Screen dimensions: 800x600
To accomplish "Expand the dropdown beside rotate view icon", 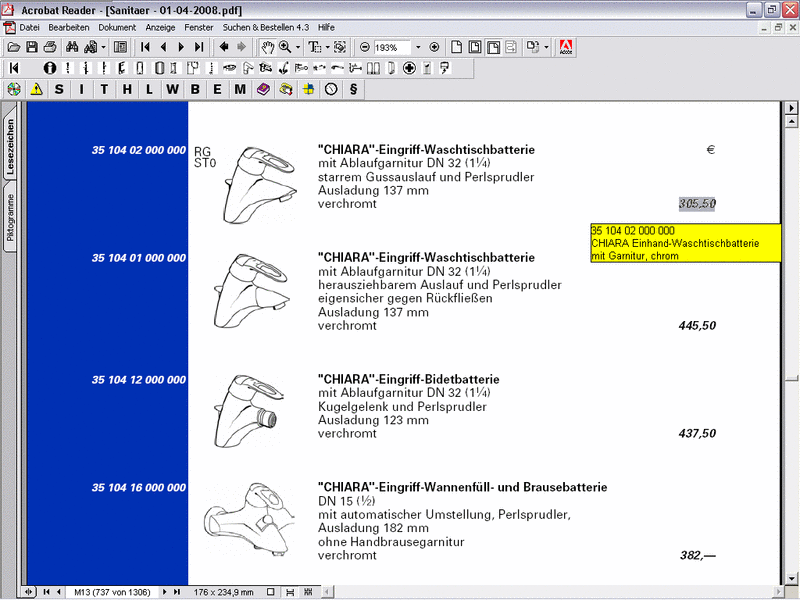I will (x=546, y=47).
